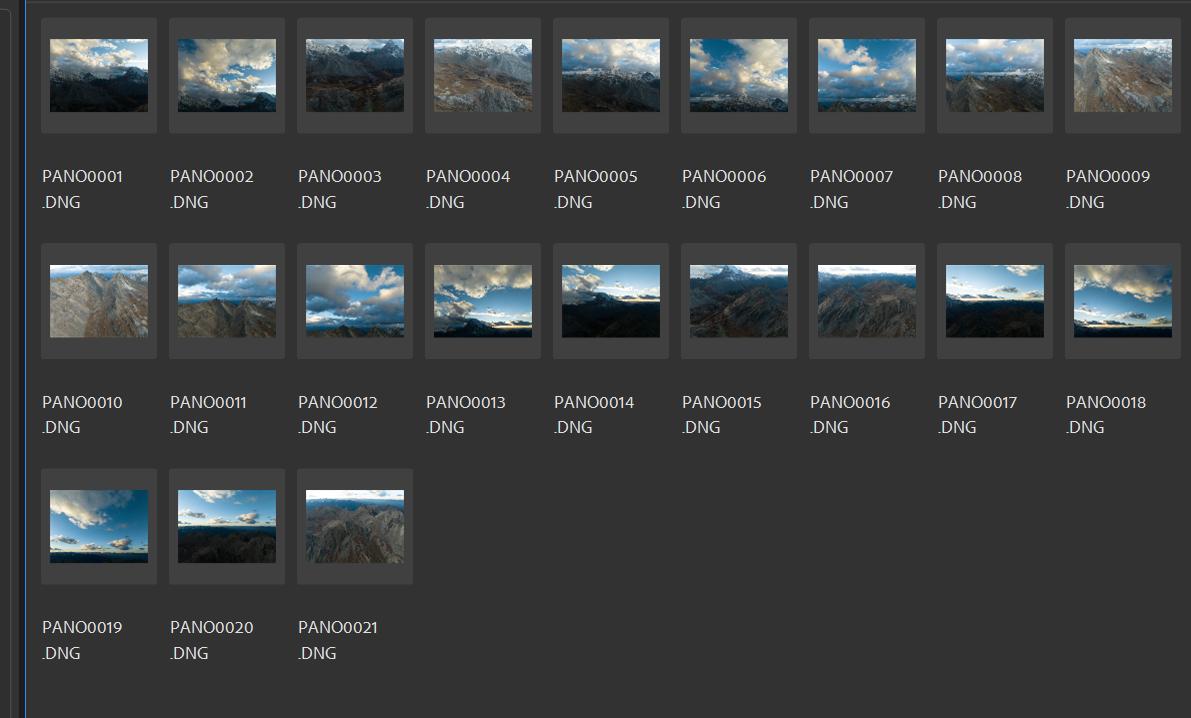Select the PANO0001.DNG thumbnail
Image resolution: width=1191 pixels, height=718 pixels.
[99, 75]
